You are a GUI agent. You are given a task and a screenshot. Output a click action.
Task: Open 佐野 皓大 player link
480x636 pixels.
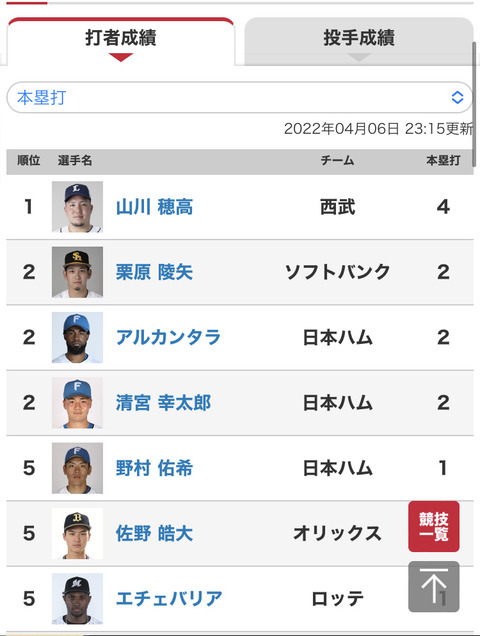tap(154, 533)
